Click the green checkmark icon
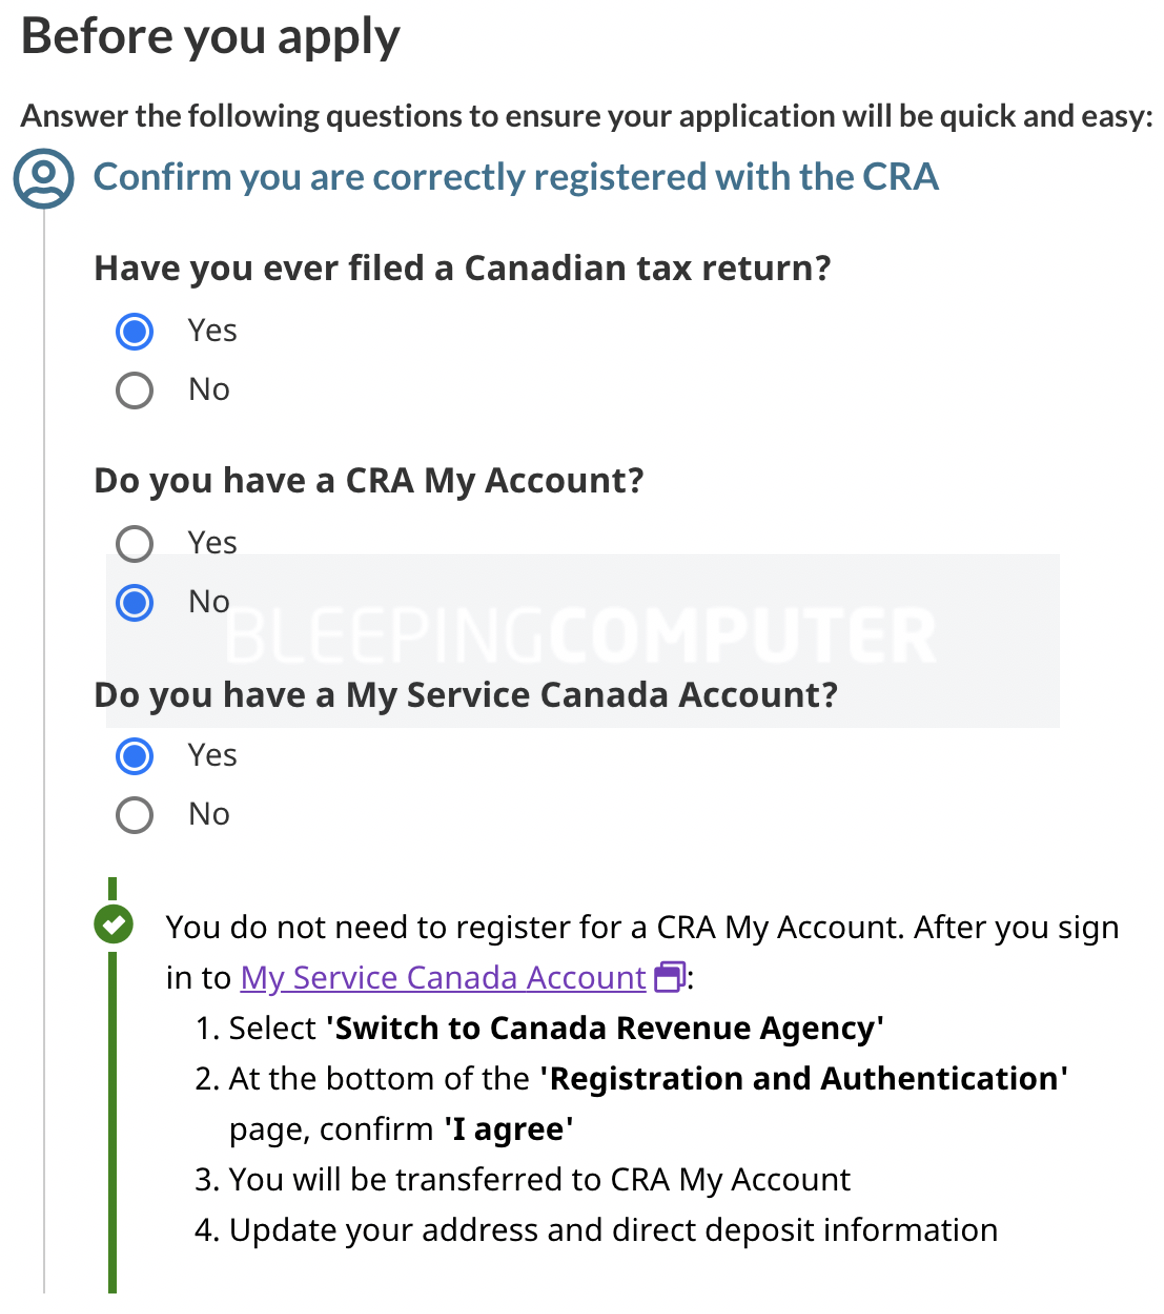The image size is (1164, 1314). pyautogui.click(x=113, y=924)
